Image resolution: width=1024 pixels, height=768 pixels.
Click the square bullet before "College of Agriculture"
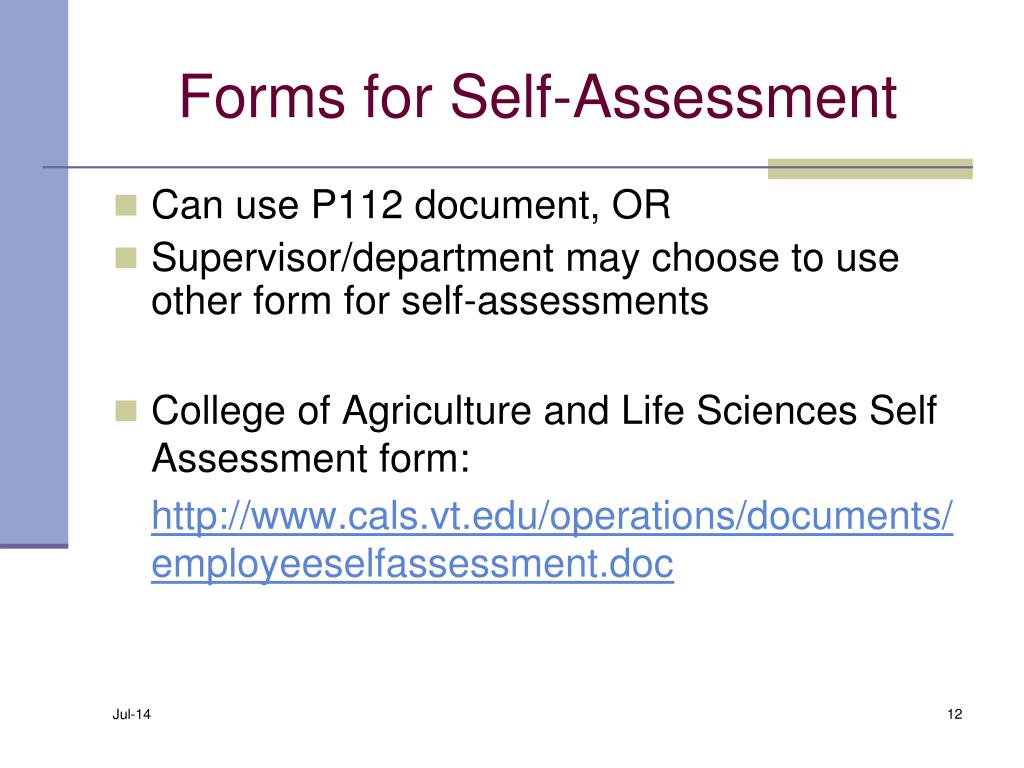(x=126, y=411)
